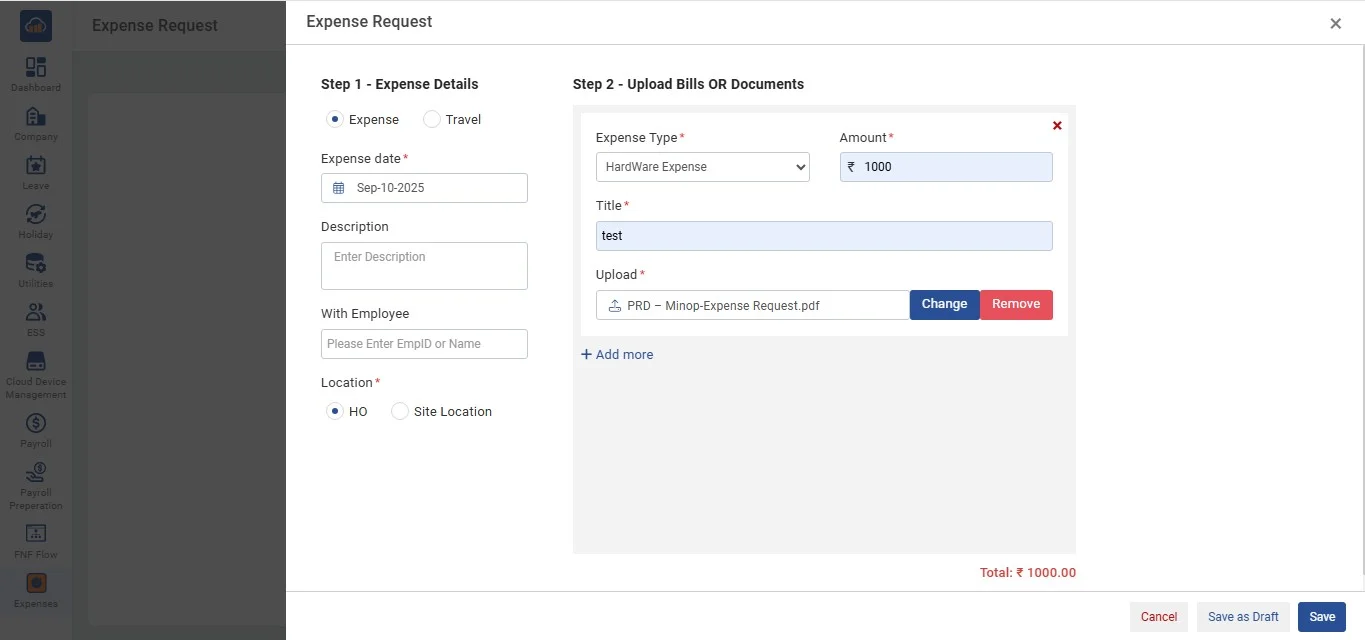Open the ESS sidebar menu item
1365x640 pixels.
coord(36,313)
